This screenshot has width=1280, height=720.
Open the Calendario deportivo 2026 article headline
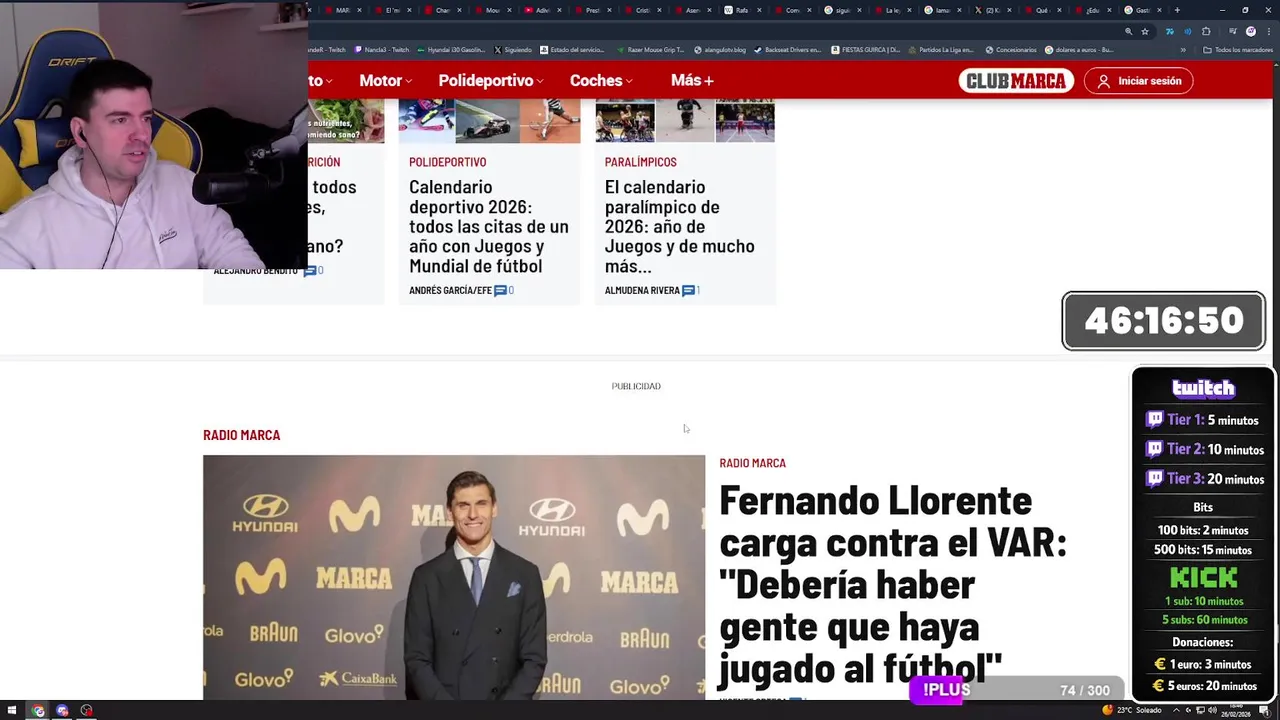489,226
